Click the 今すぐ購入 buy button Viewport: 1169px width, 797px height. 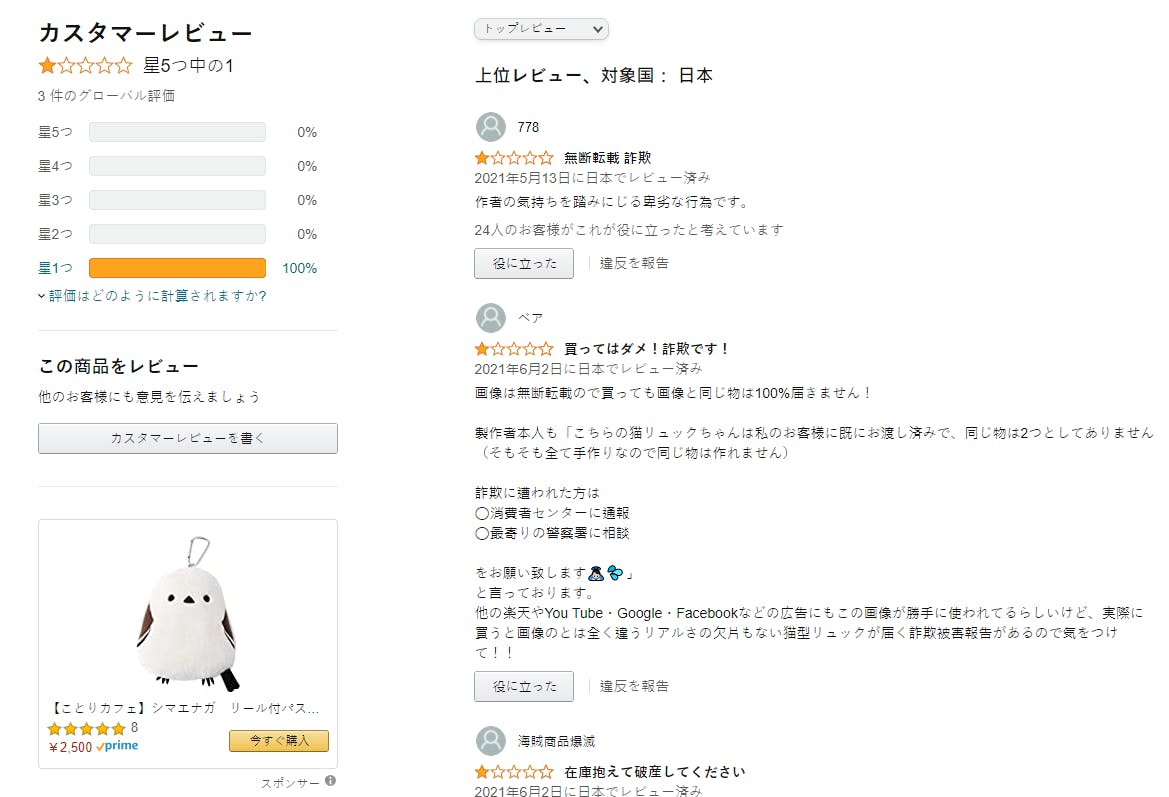[279, 740]
